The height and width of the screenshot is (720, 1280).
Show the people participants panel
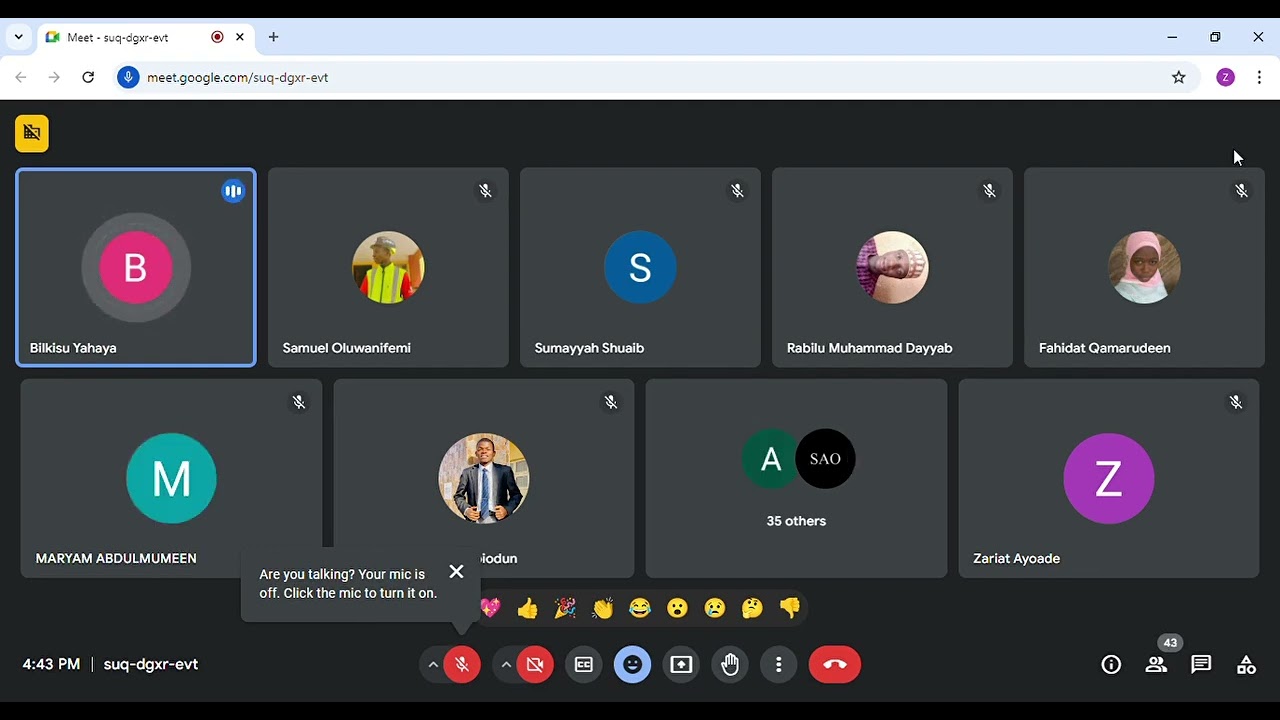point(1156,664)
